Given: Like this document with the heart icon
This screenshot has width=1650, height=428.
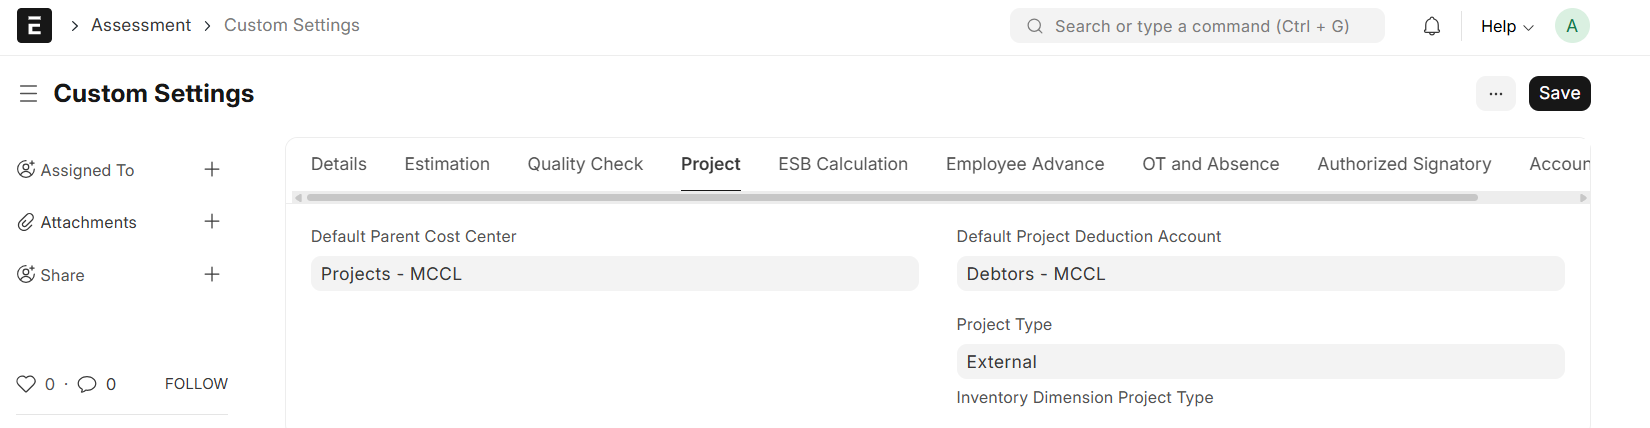Looking at the screenshot, I should (x=26, y=384).
